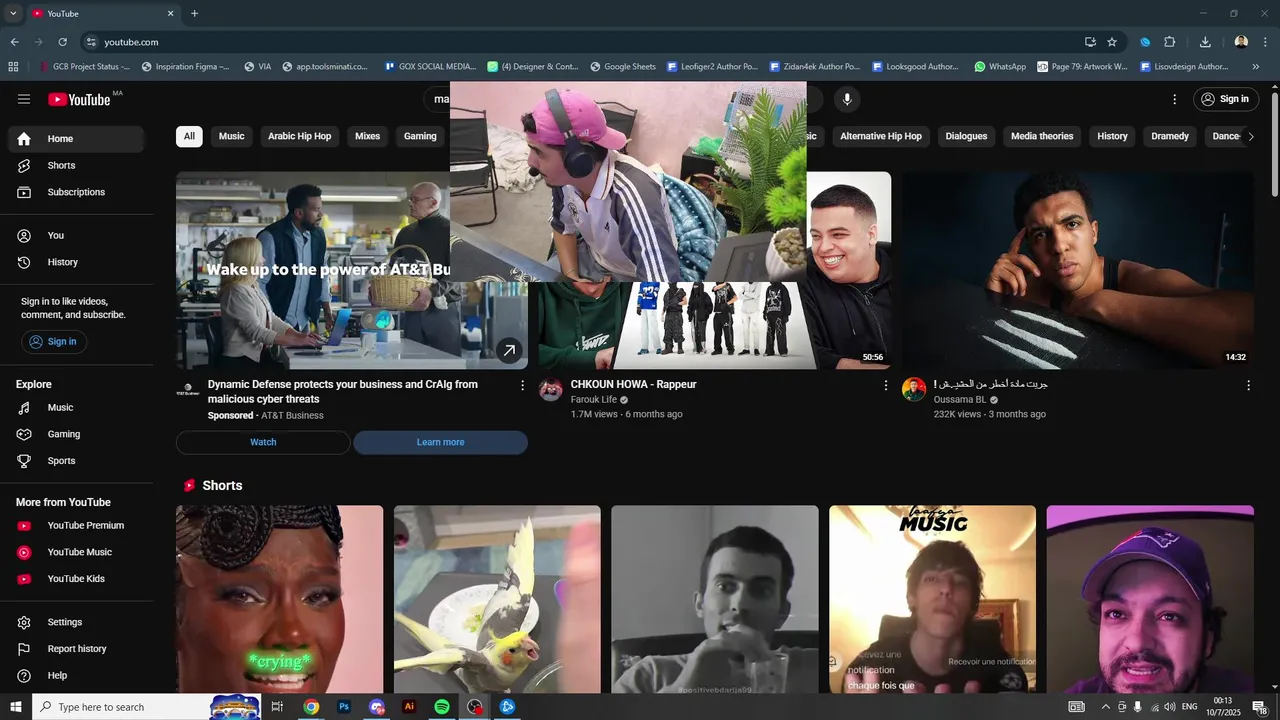This screenshot has width=1280, height=720.
Task: Open YouTube Kids link
Action: pos(76,579)
